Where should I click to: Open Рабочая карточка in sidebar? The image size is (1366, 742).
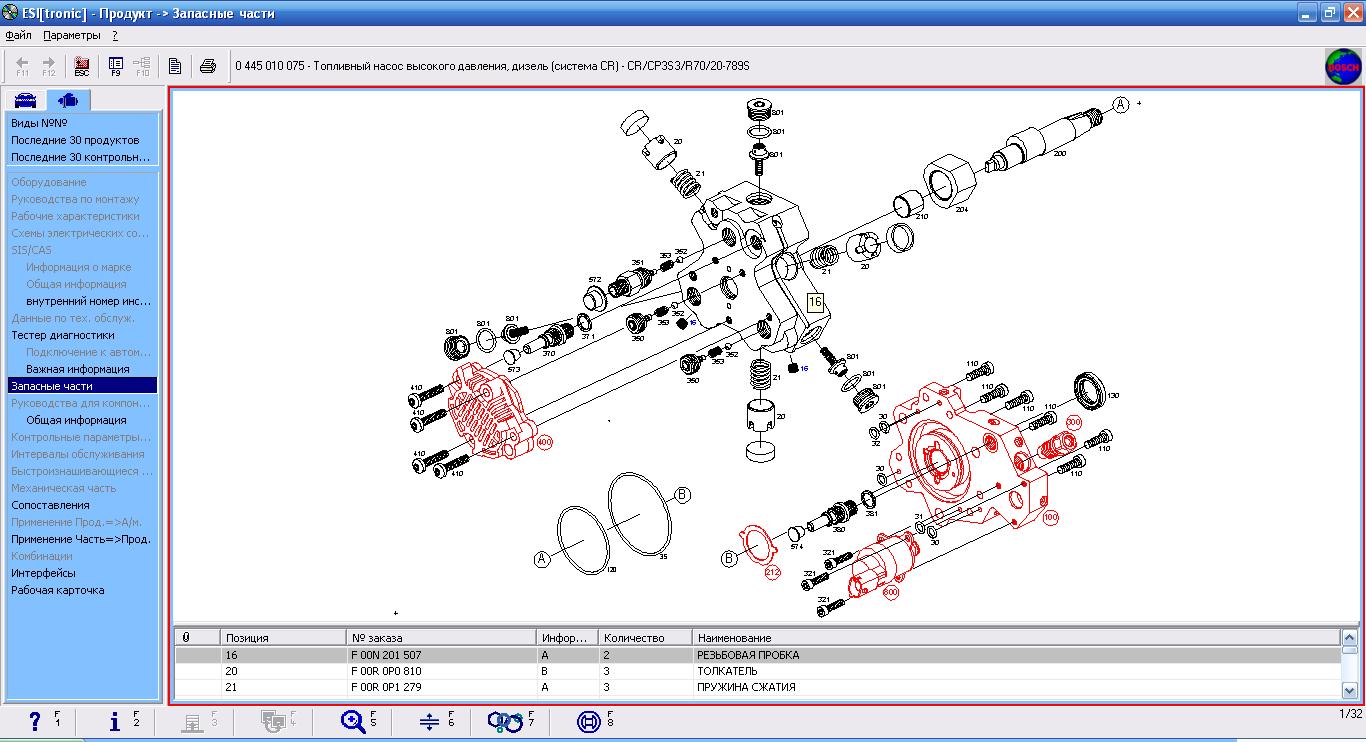click(58, 590)
